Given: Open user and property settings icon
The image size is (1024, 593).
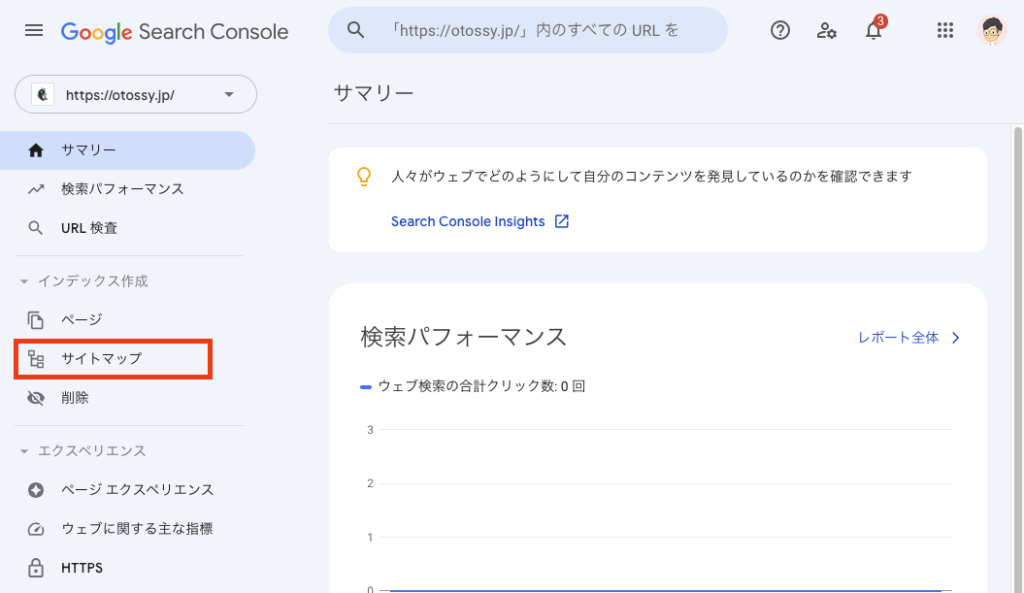Looking at the screenshot, I should coord(827,31).
